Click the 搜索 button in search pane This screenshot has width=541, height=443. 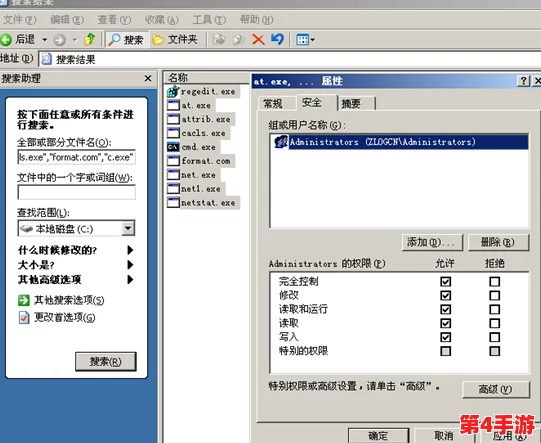pyautogui.click(x=106, y=362)
